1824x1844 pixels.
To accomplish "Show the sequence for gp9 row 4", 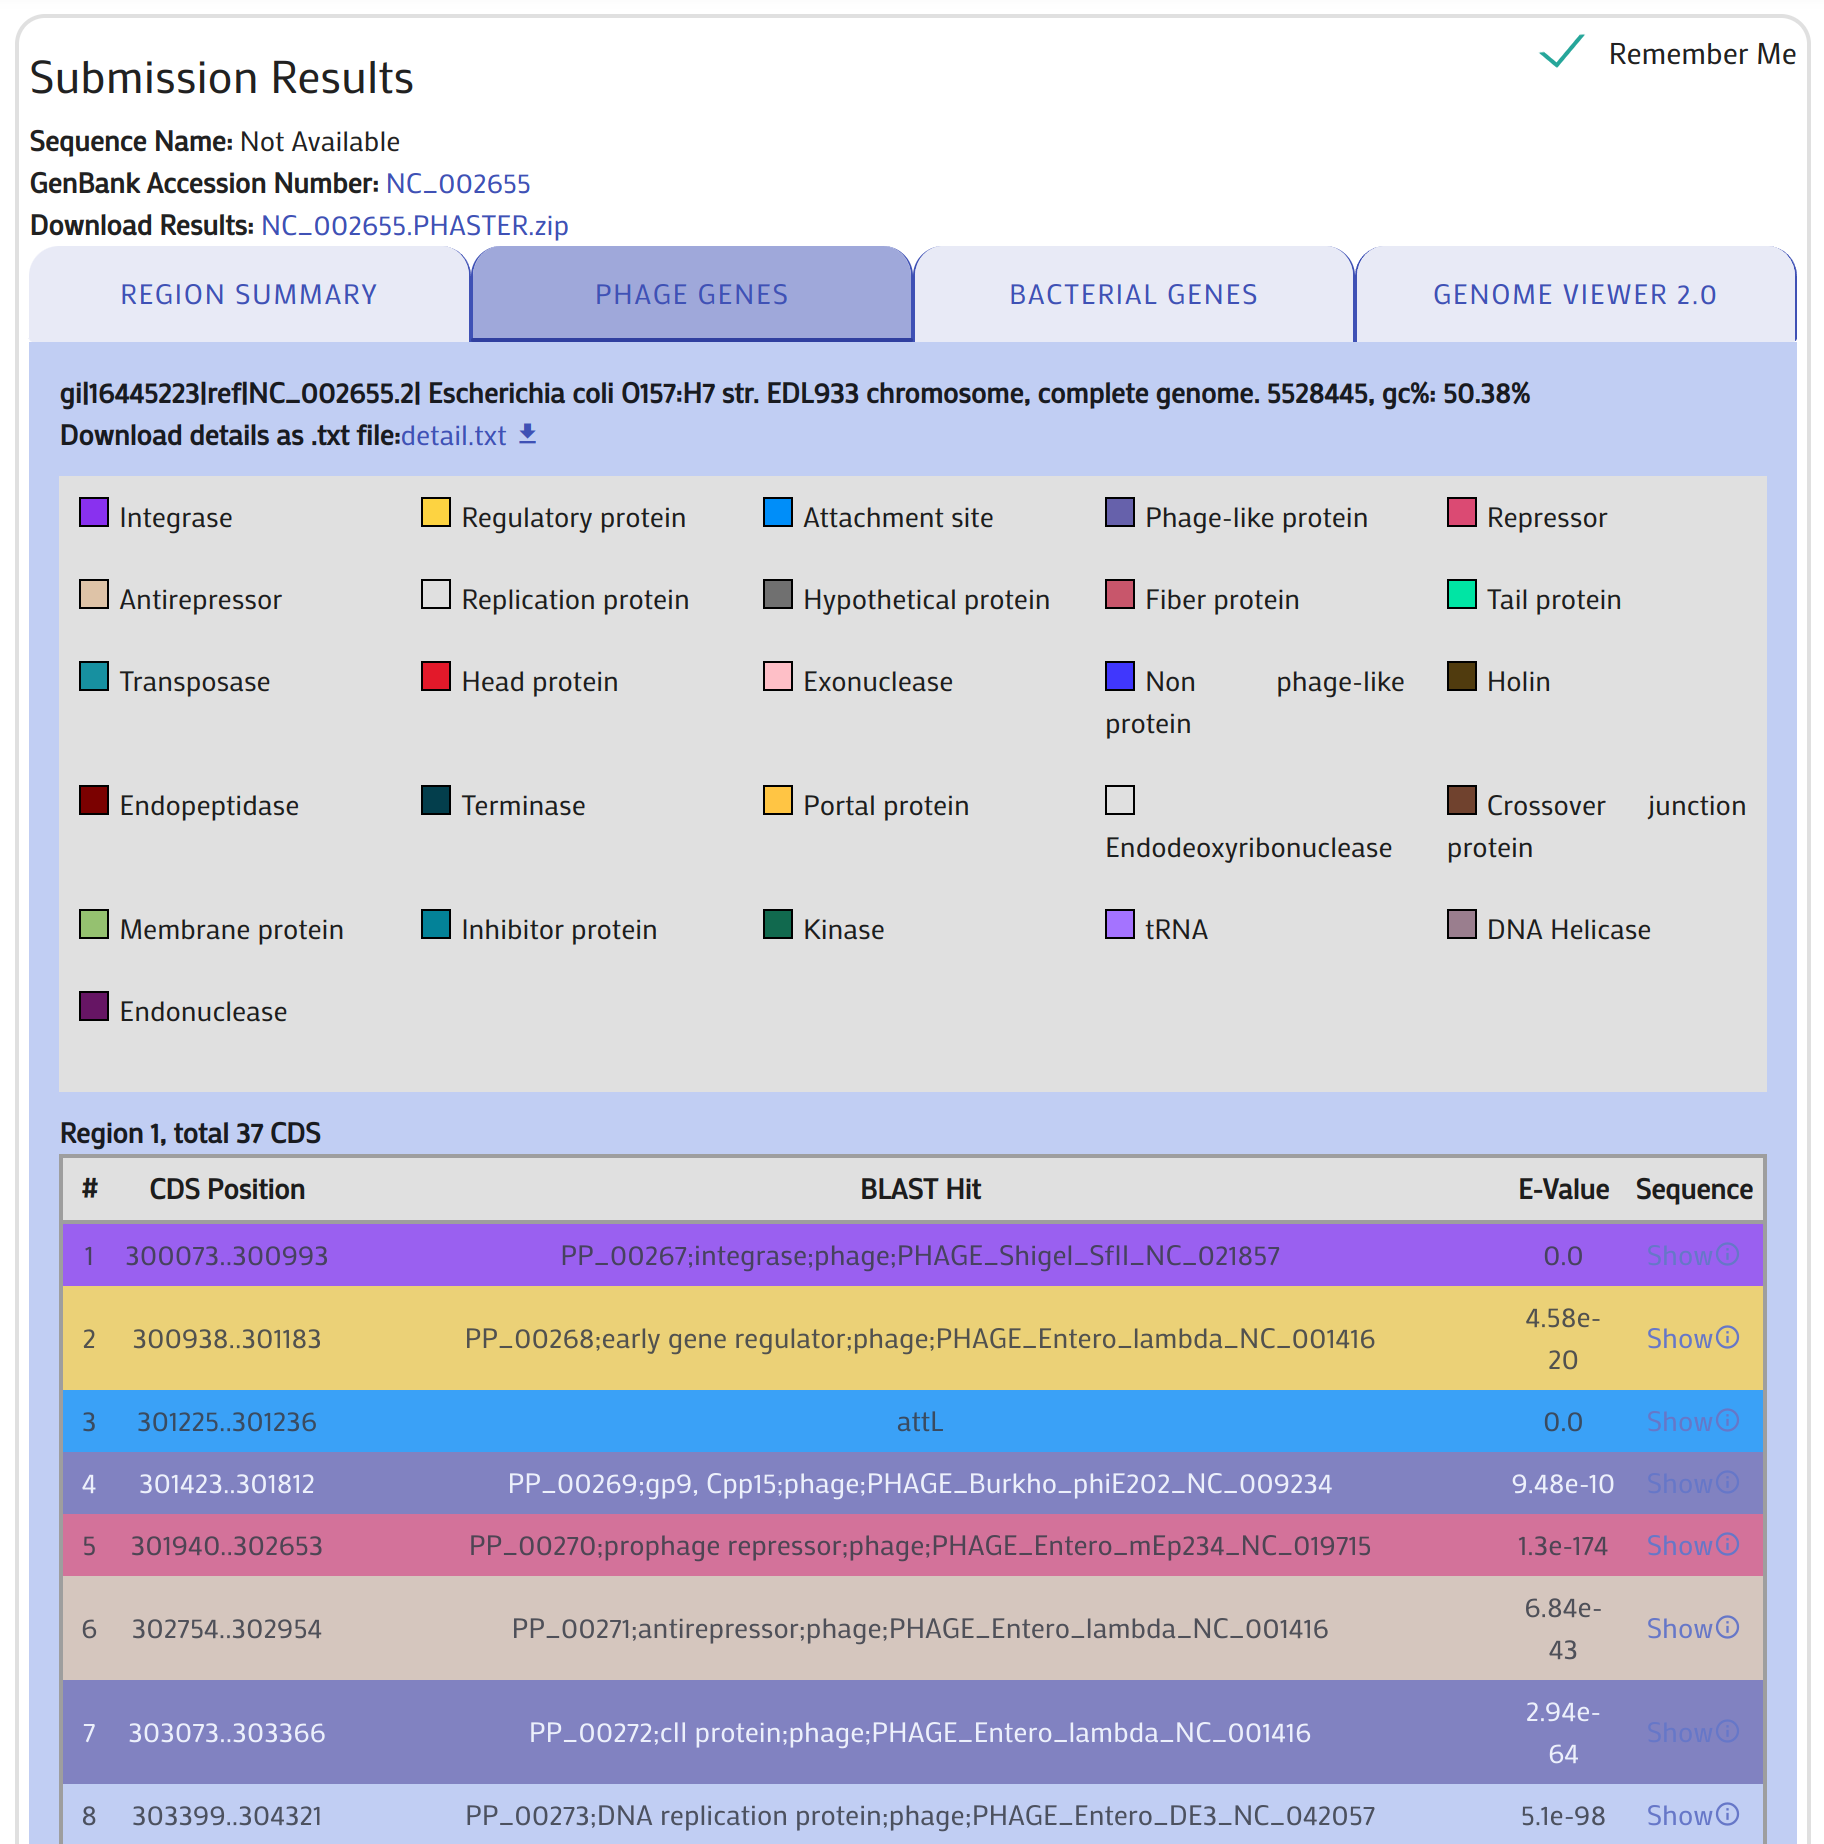I will tap(1679, 1483).
